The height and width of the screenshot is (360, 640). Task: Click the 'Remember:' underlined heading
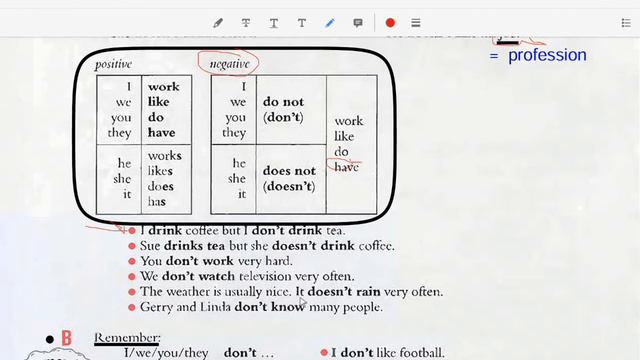tap(127, 338)
